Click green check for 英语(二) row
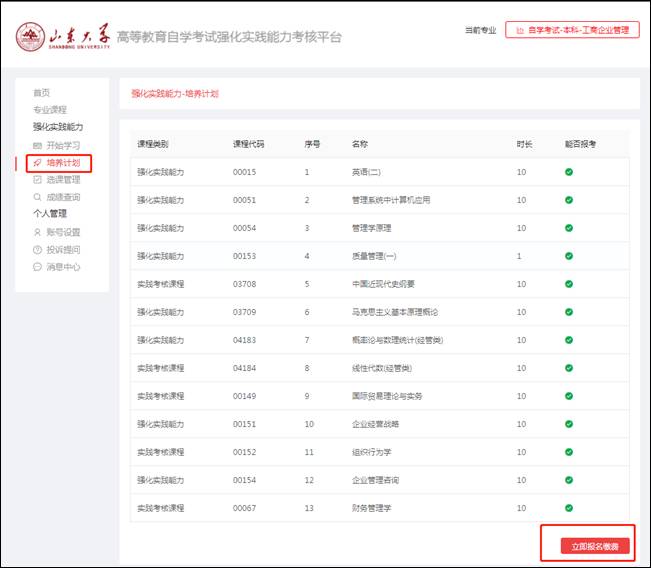 pyautogui.click(x=569, y=172)
